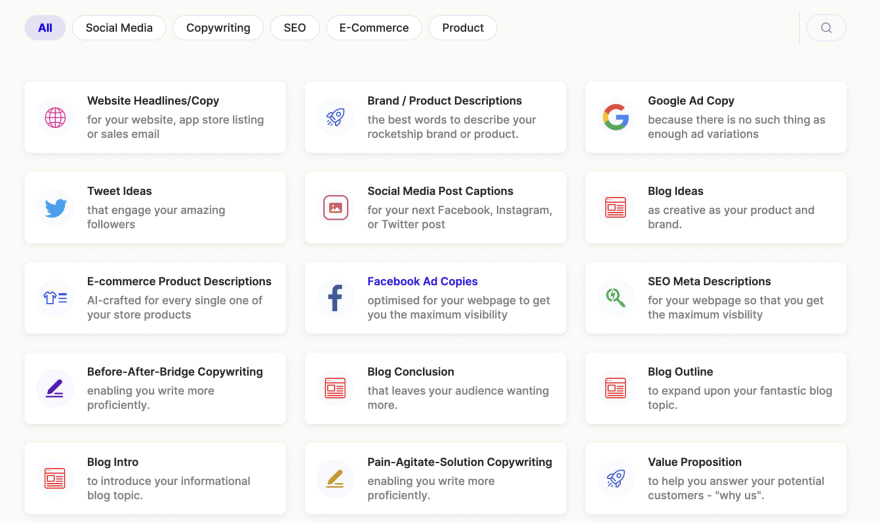Click text 'for your next Facebook, Instagram,'
Screen dimensions: 880x523
(460, 210)
